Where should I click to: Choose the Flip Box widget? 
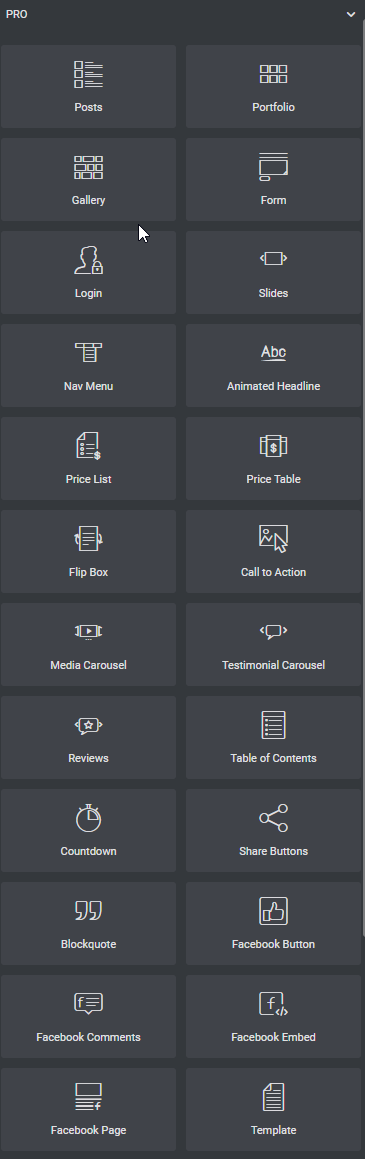89,552
